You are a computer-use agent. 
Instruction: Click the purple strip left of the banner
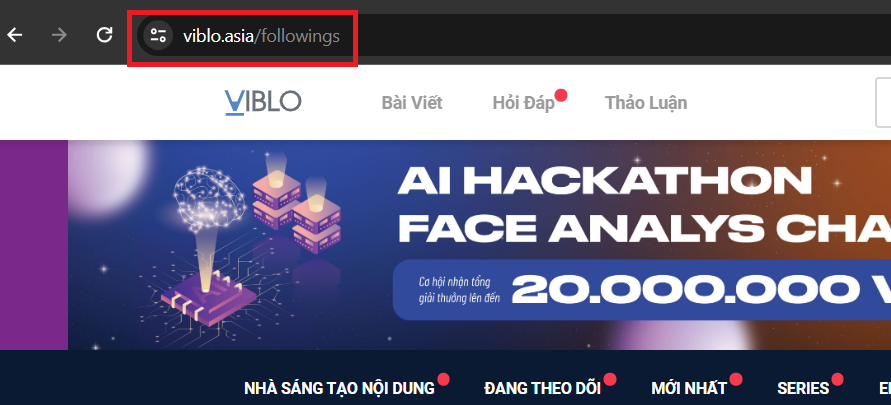click(x=34, y=245)
